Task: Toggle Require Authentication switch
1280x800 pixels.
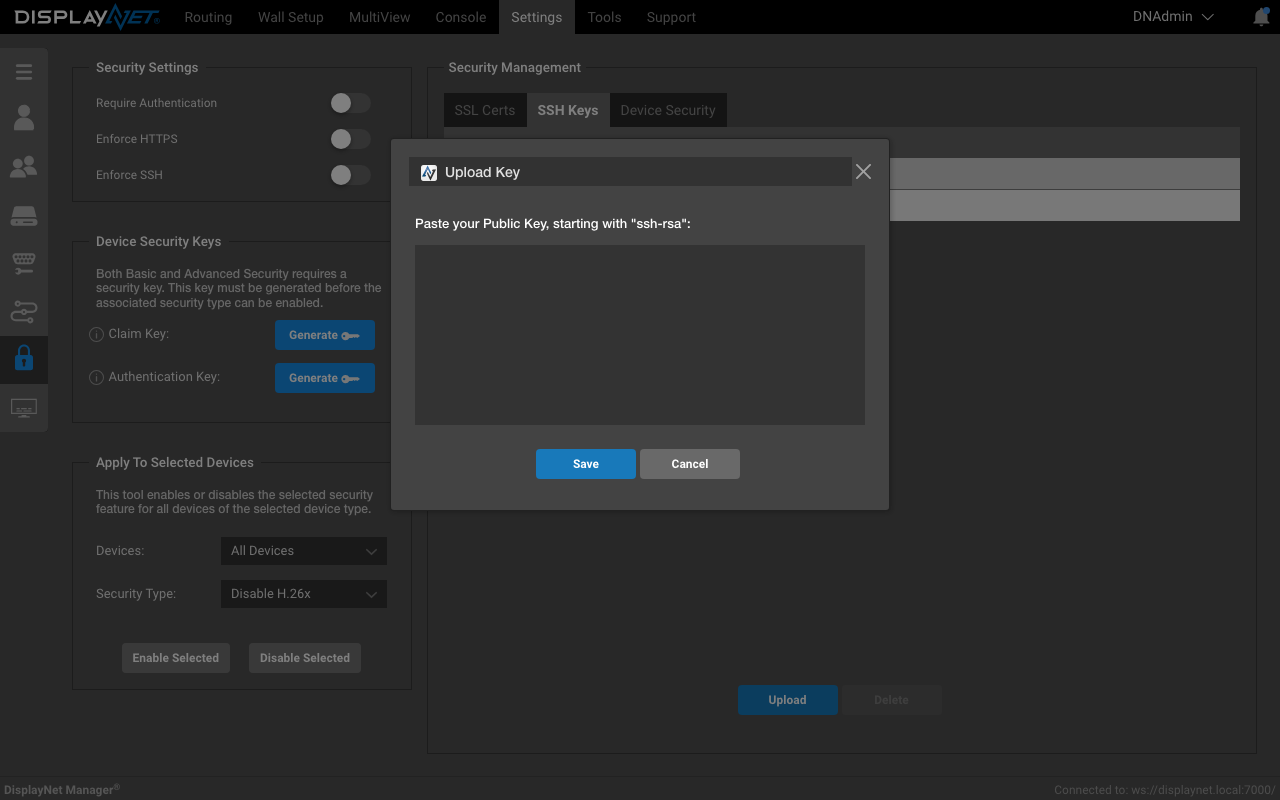Action: (x=350, y=103)
